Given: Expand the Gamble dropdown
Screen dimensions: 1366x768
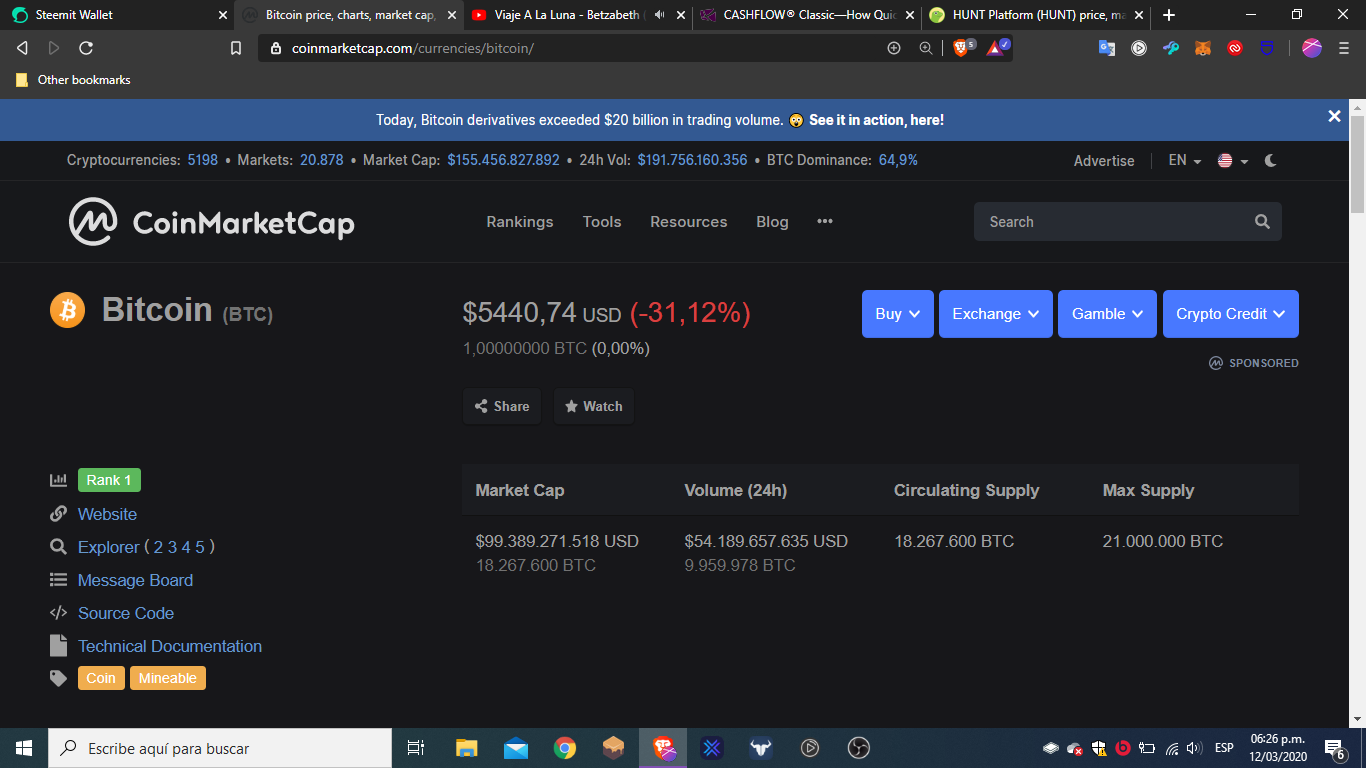Looking at the screenshot, I should (x=1107, y=314).
